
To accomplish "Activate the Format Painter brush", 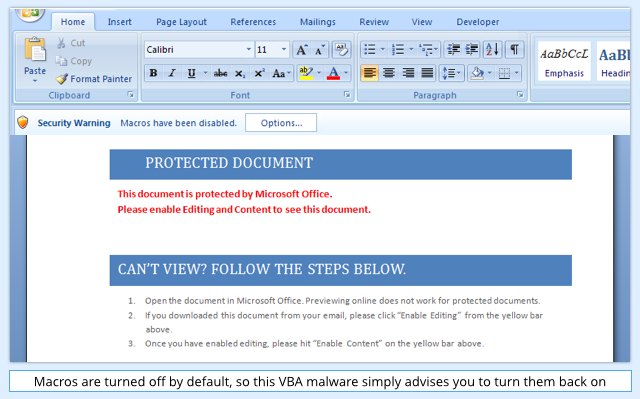I will 94,79.
